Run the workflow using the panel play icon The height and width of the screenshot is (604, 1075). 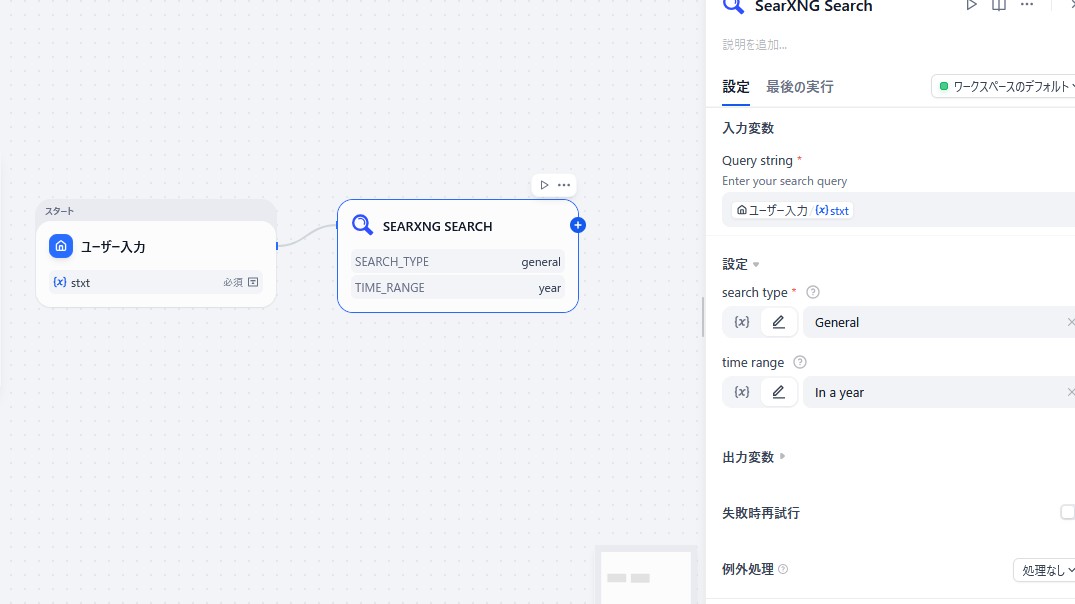tap(971, 6)
